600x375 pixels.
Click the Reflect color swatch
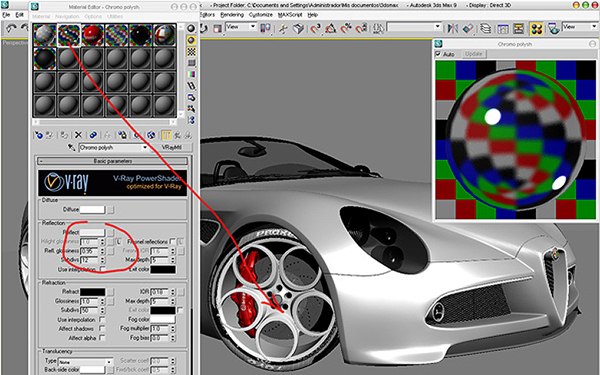pyautogui.click(x=92, y=232)
